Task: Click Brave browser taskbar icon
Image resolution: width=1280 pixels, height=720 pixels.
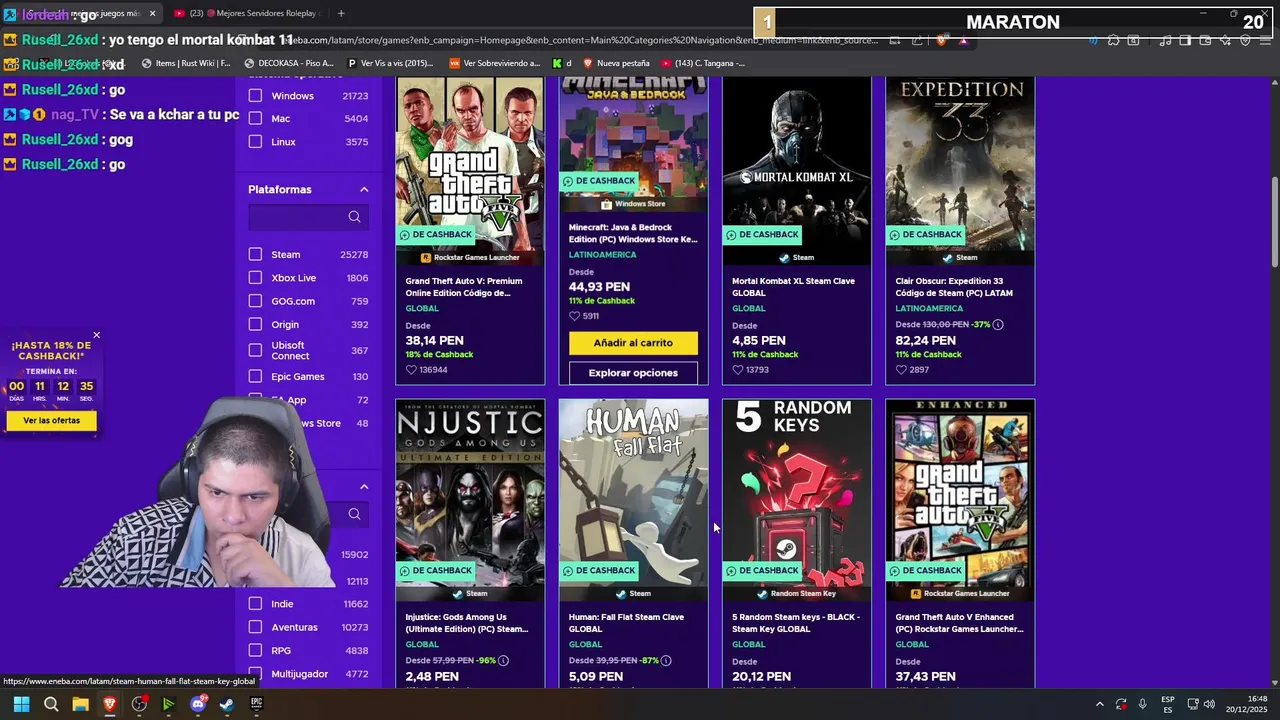Action: [x=110, y=704]
